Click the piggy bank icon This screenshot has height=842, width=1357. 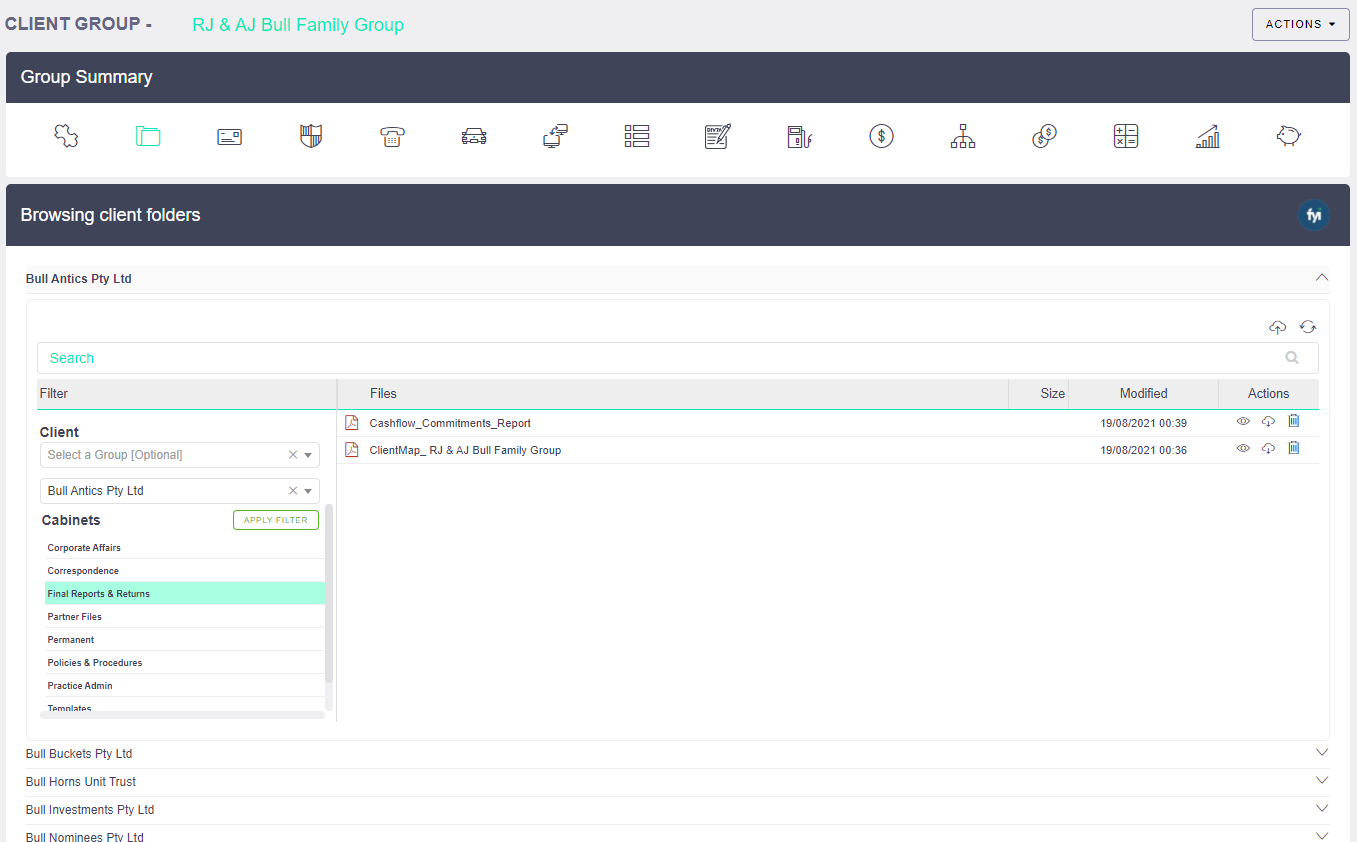click(x=1289, y=136)
